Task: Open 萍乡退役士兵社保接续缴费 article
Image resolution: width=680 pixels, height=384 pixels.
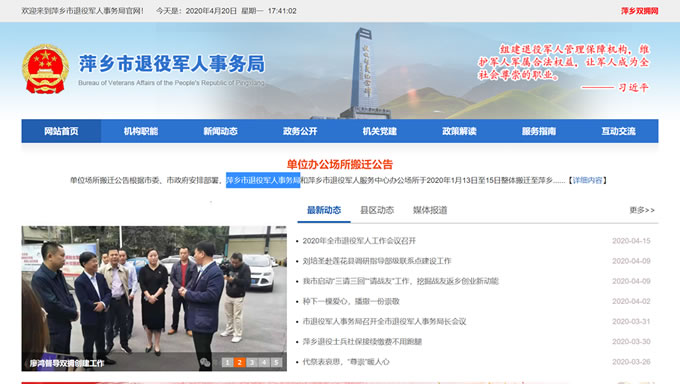Action: (x=362, y=341)
